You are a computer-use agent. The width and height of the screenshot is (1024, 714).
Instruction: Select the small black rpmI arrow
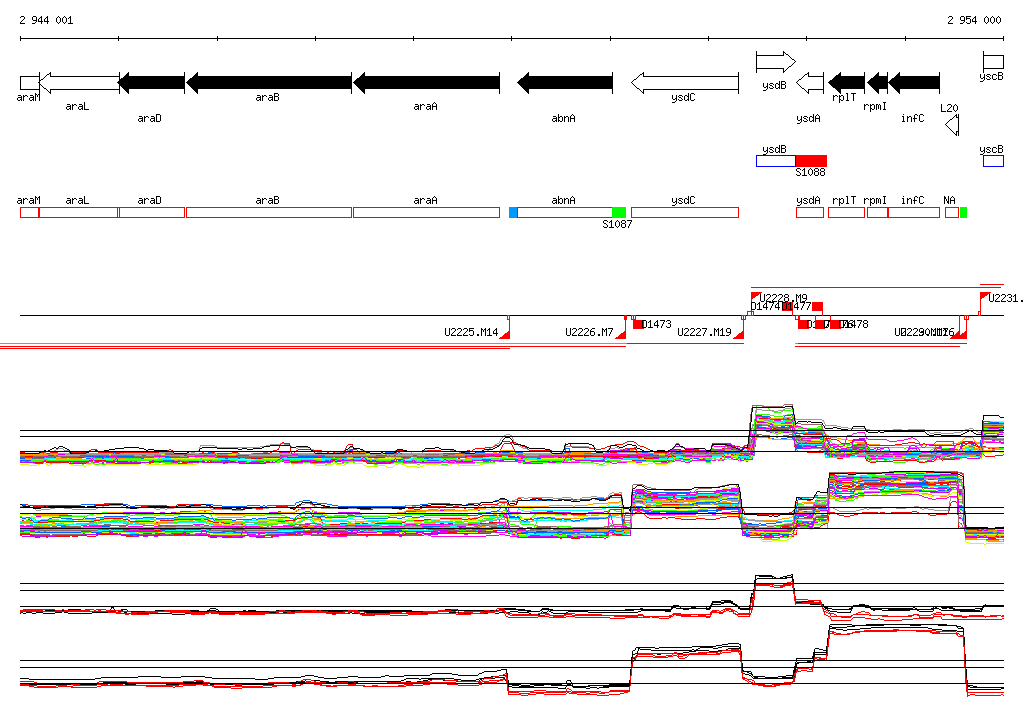pos(878,83)
